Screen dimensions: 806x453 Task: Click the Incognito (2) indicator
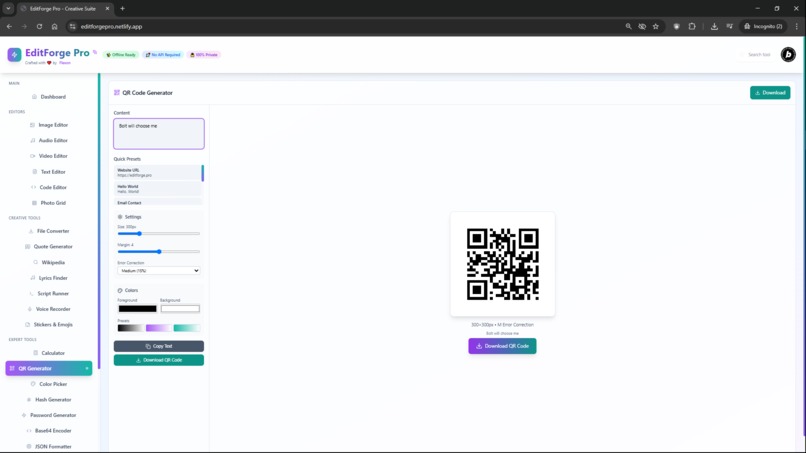pyautogui.click(x=763, y=26)
